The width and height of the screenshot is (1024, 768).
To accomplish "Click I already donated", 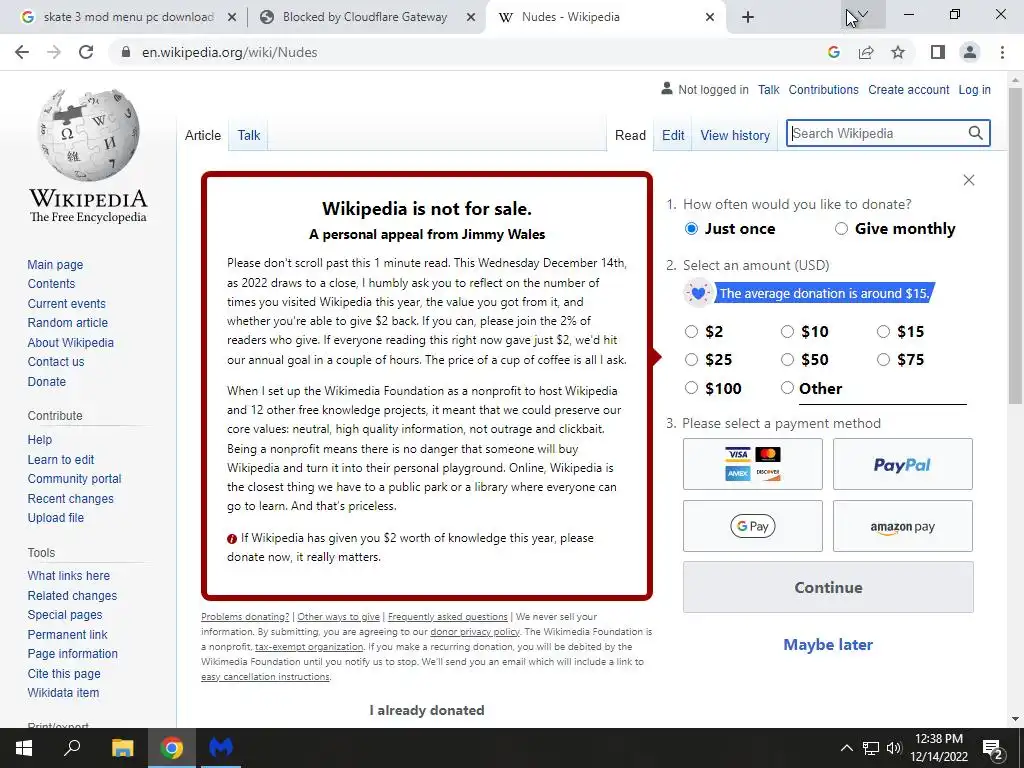I will pos(427,711).
